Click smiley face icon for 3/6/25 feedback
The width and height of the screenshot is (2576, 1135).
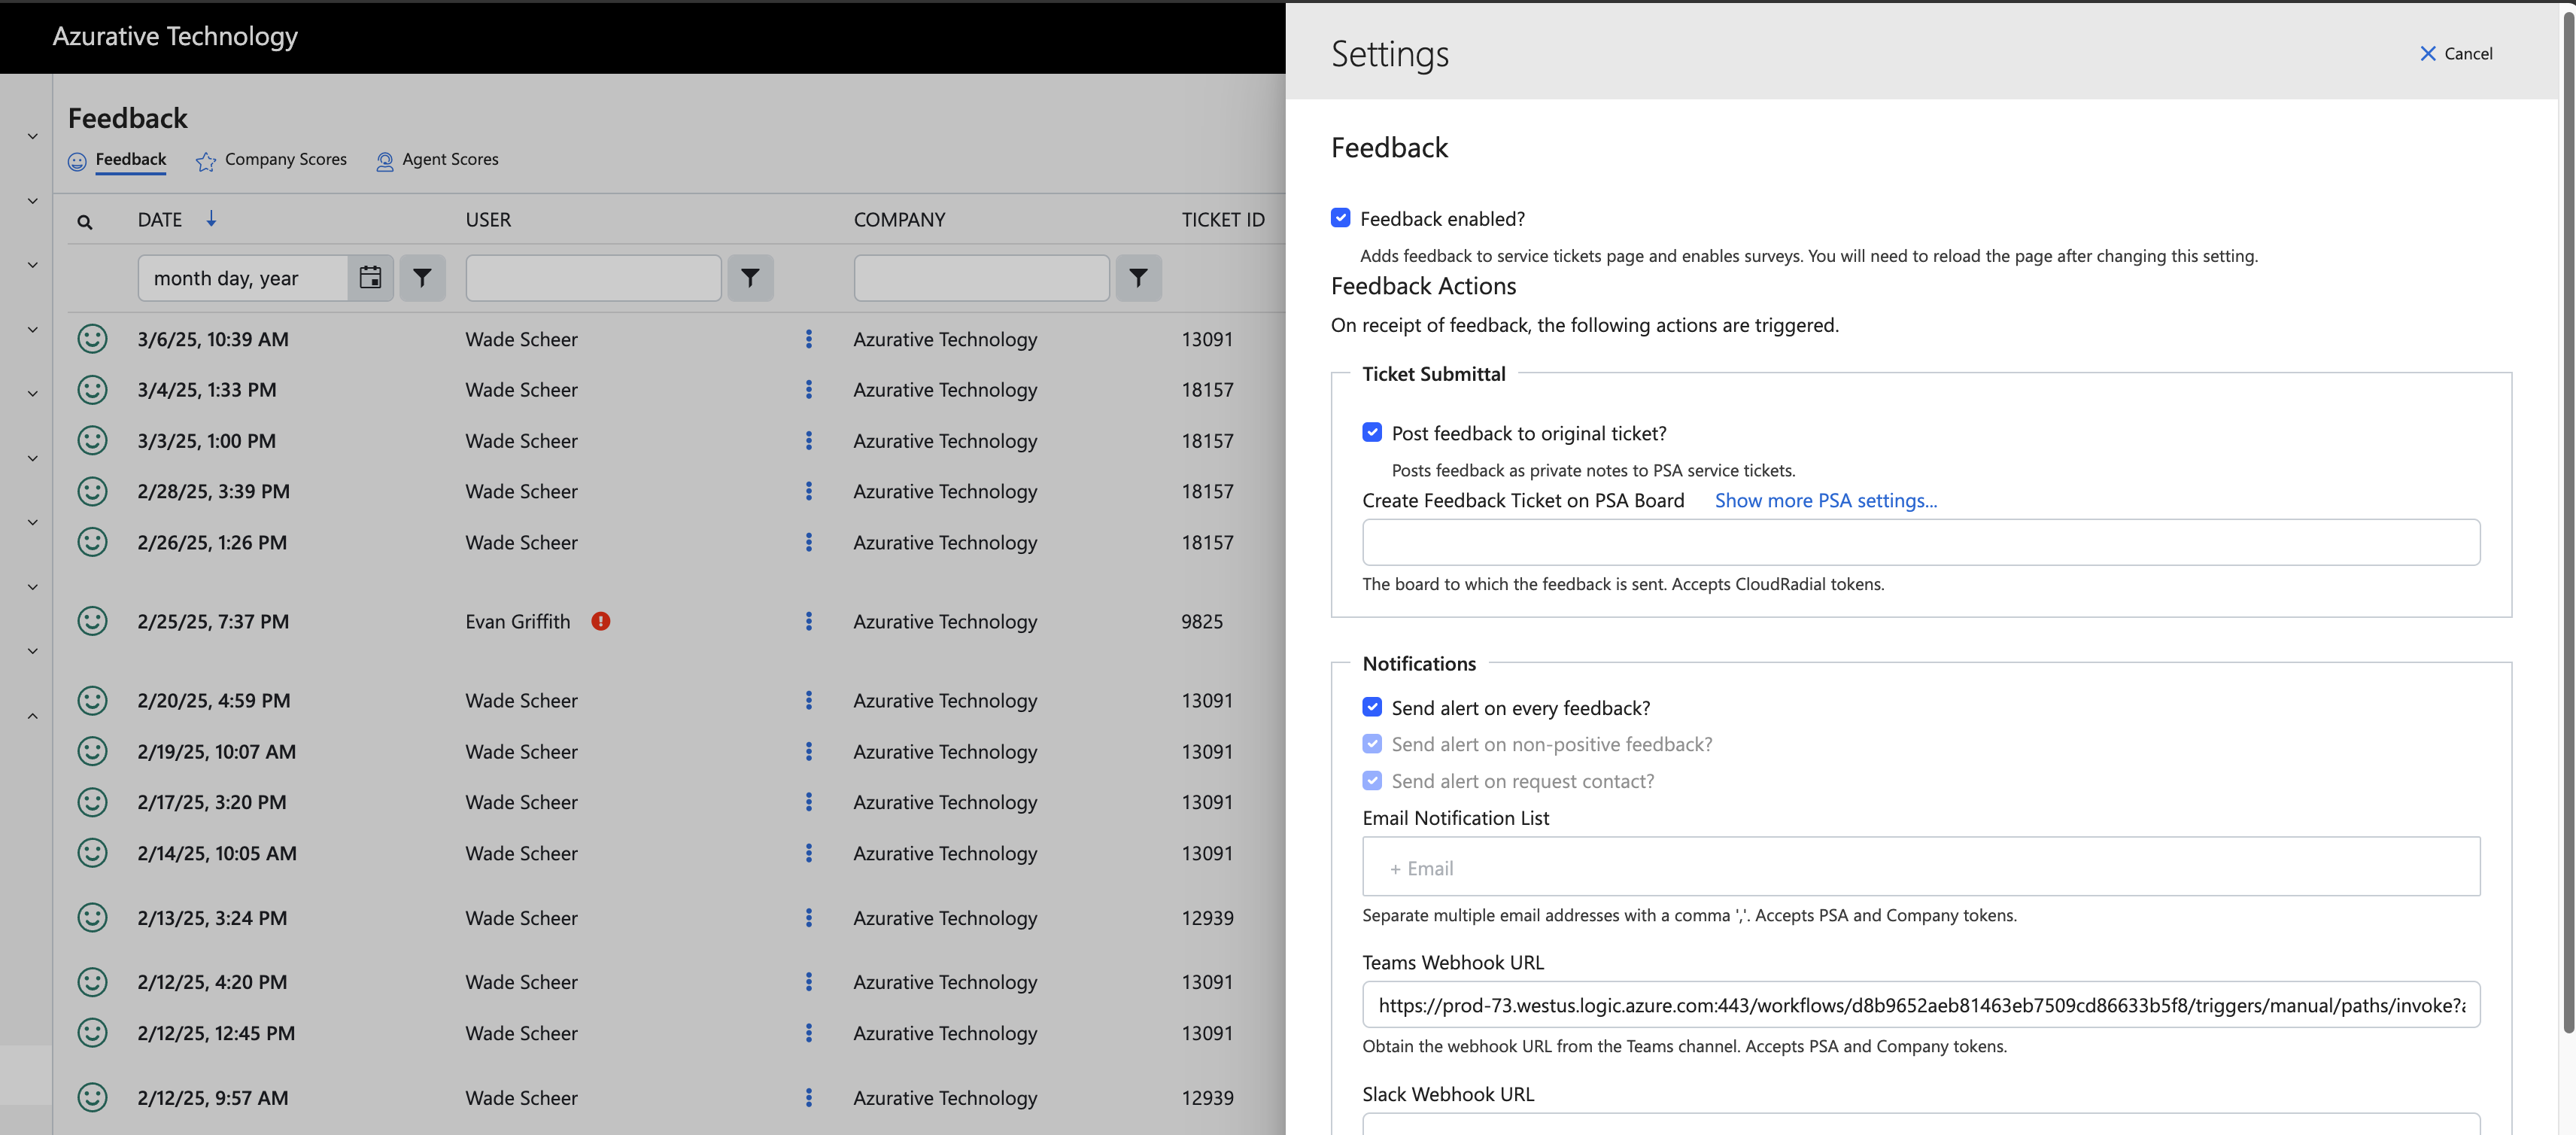92,339
